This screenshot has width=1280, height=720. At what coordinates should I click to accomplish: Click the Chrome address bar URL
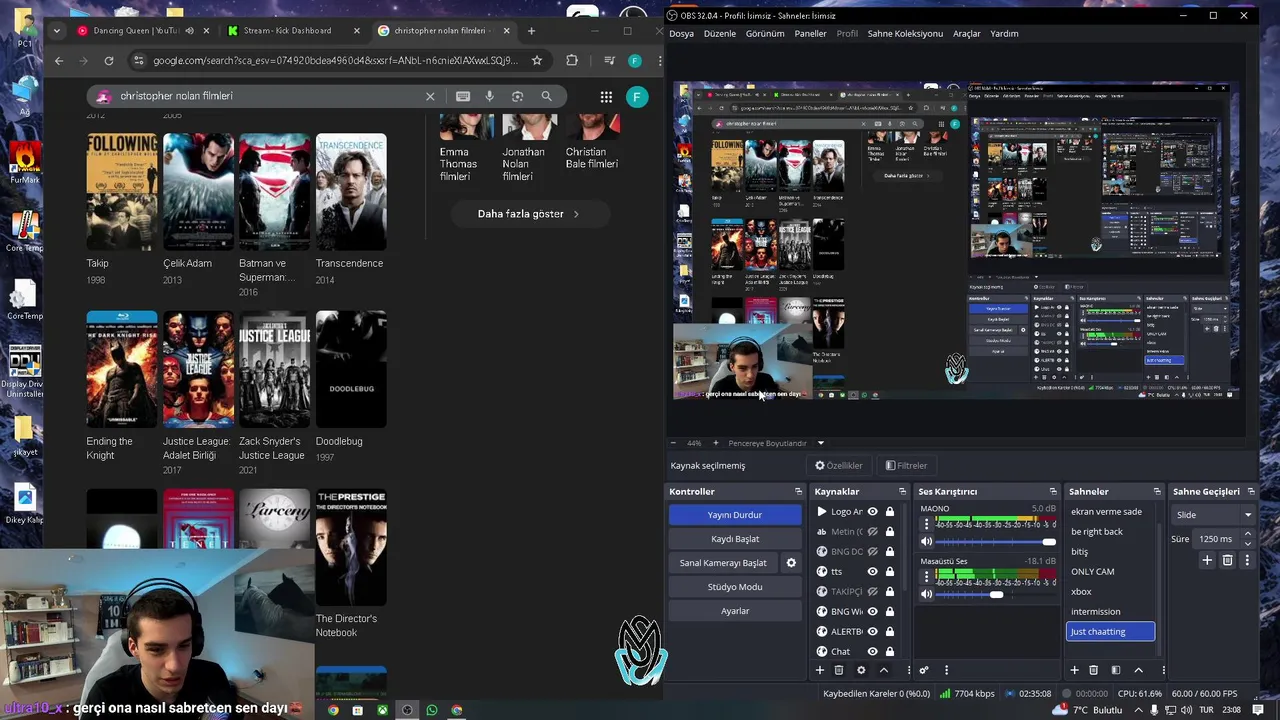[x=335, y=60]
